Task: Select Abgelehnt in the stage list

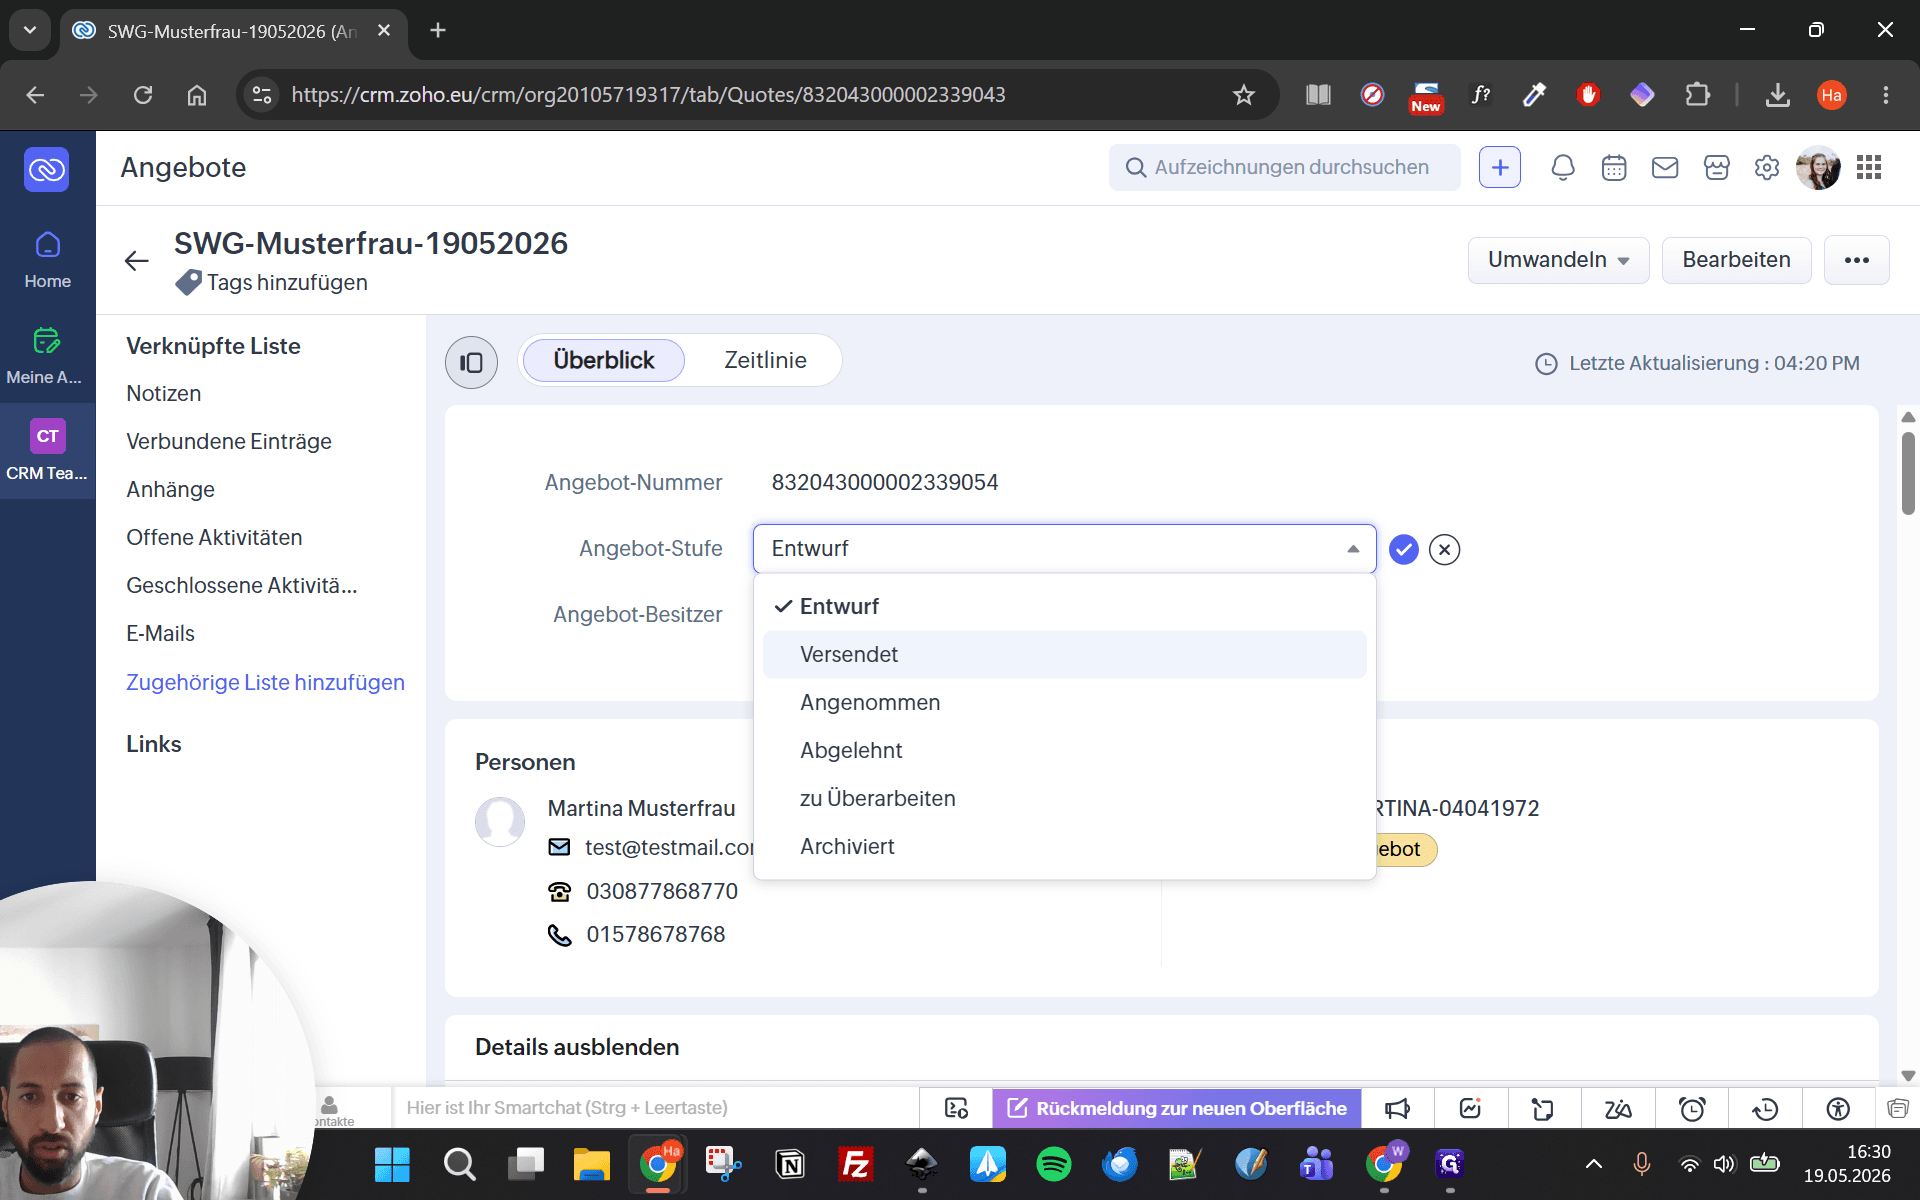Action: click(x=1064, y=750)
